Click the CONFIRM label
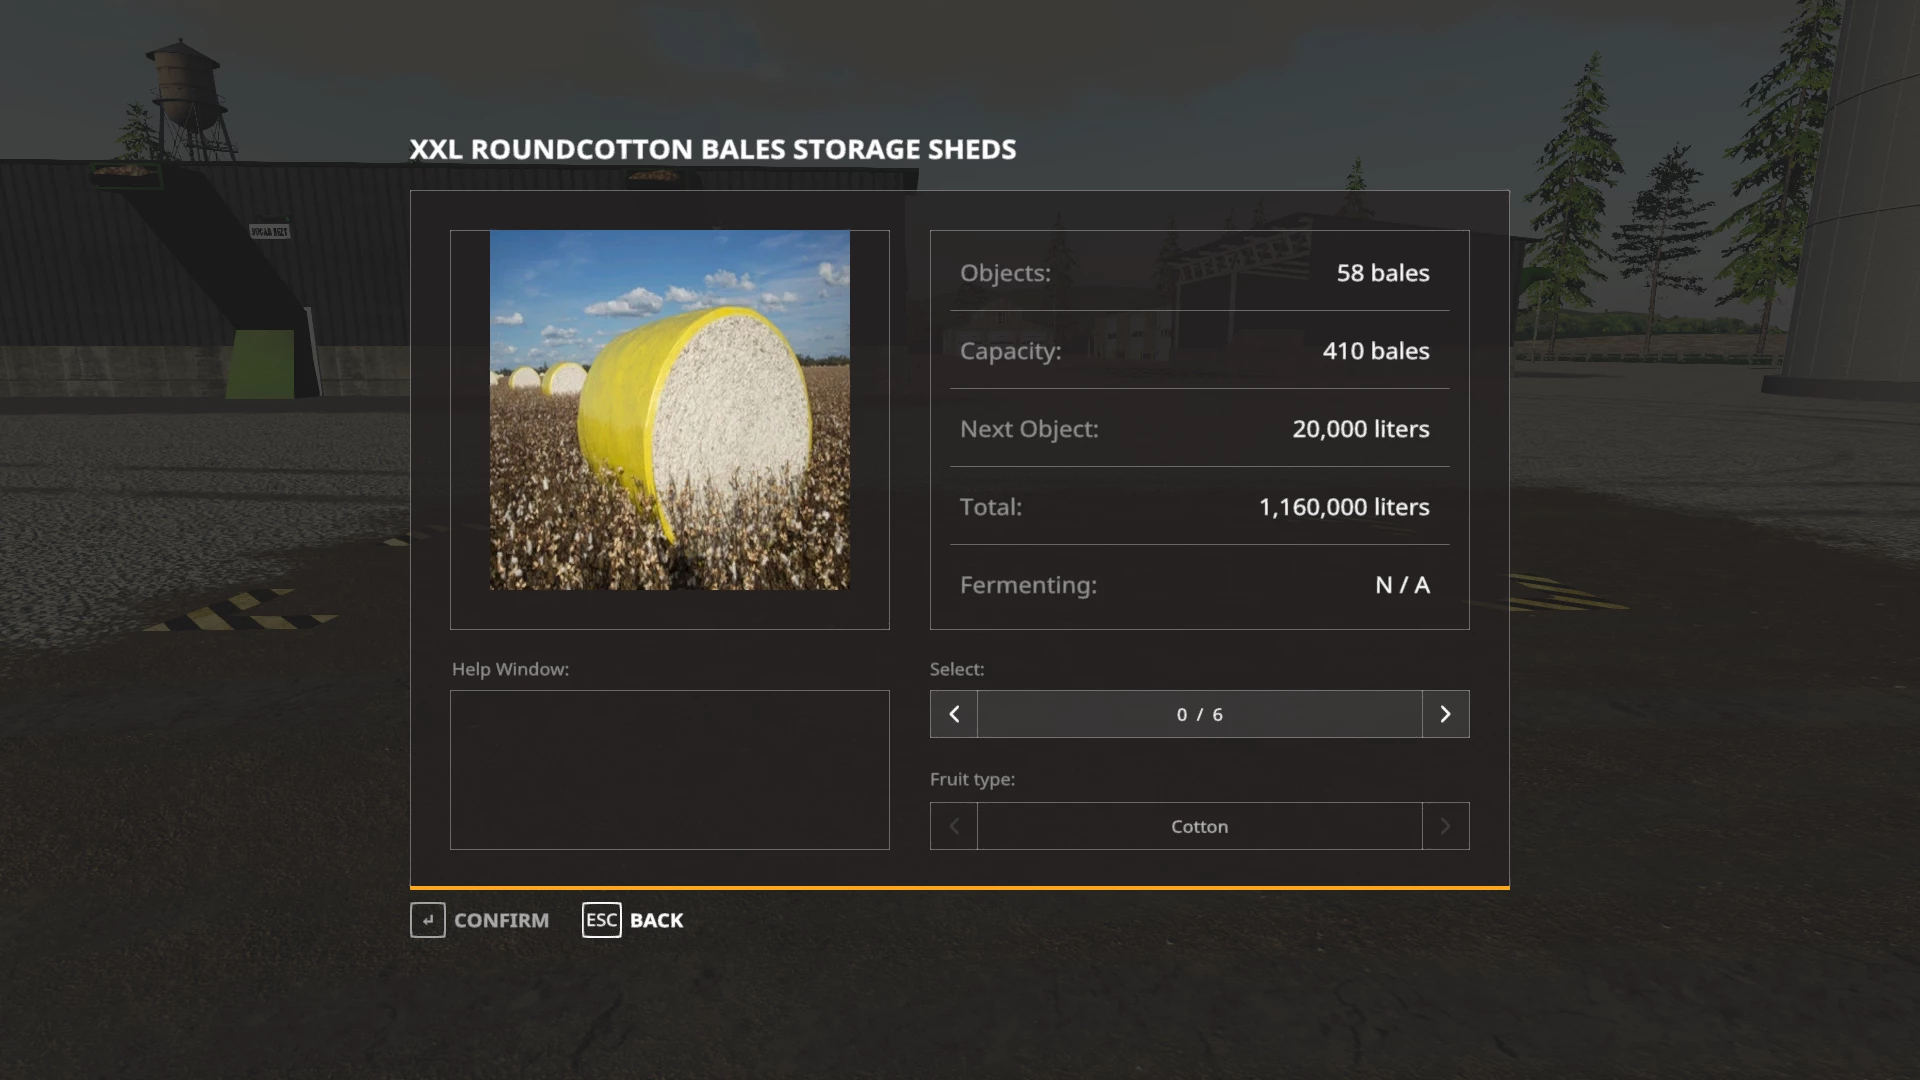 click(x=501, y=920)
